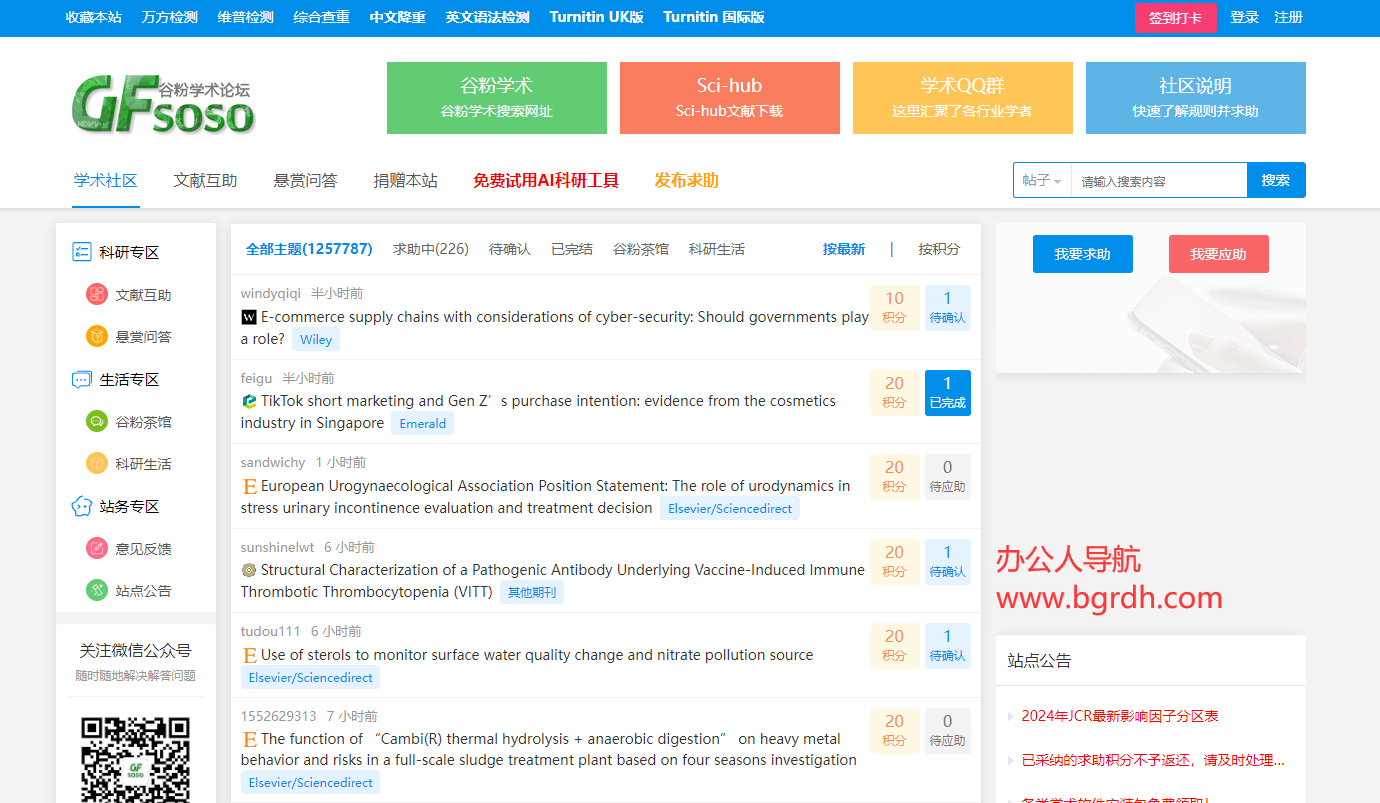Sort topics by 按积分

click(939, 249)
